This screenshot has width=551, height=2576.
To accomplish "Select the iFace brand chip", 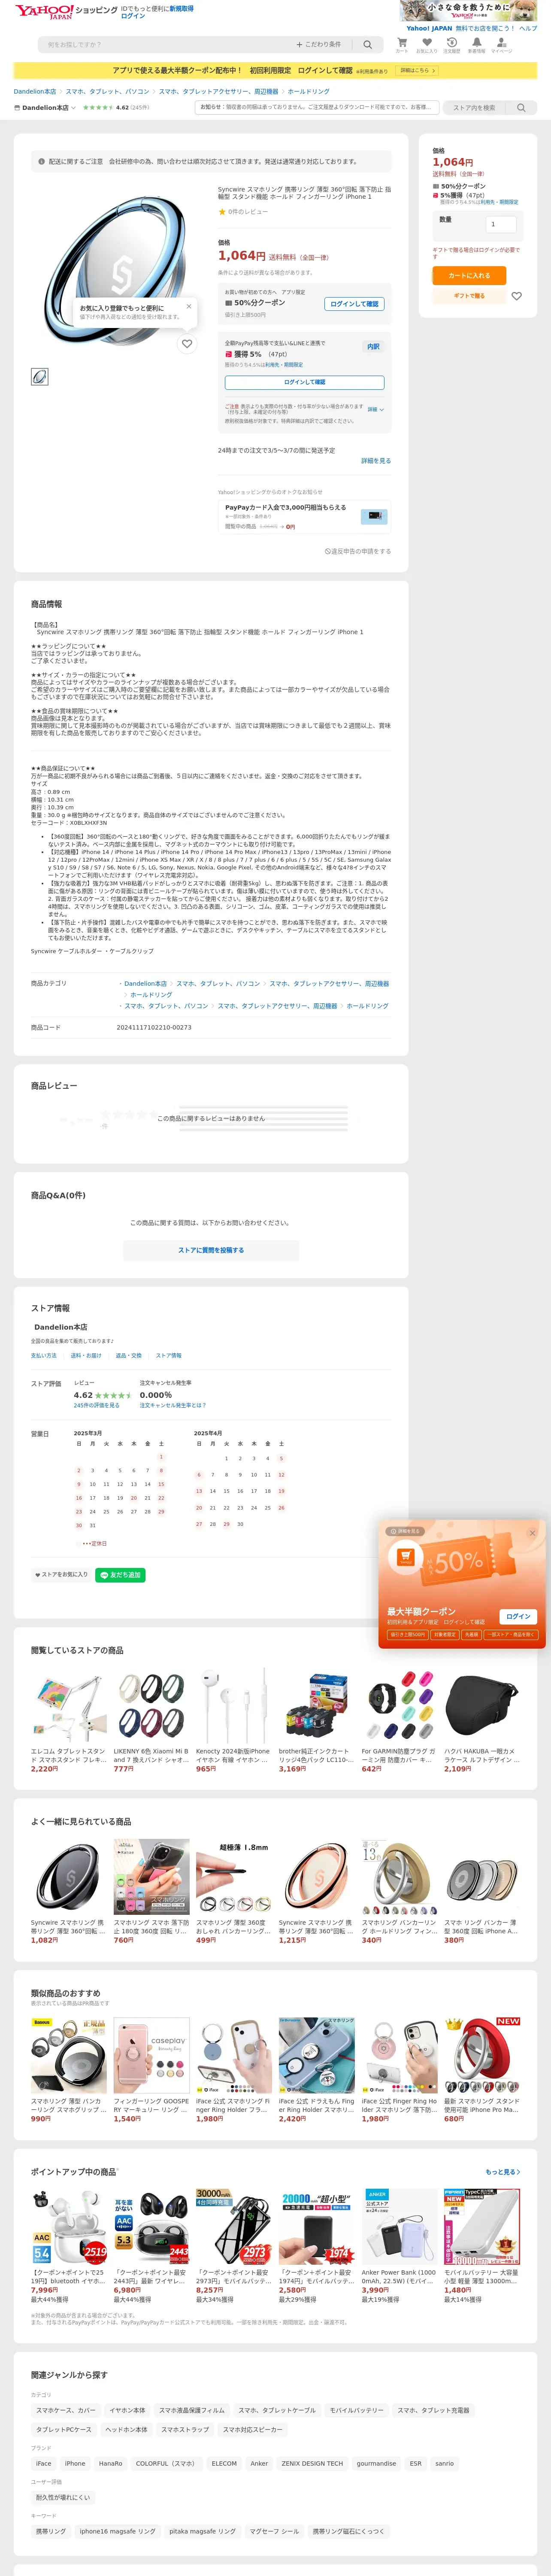I will [44, 2464].
